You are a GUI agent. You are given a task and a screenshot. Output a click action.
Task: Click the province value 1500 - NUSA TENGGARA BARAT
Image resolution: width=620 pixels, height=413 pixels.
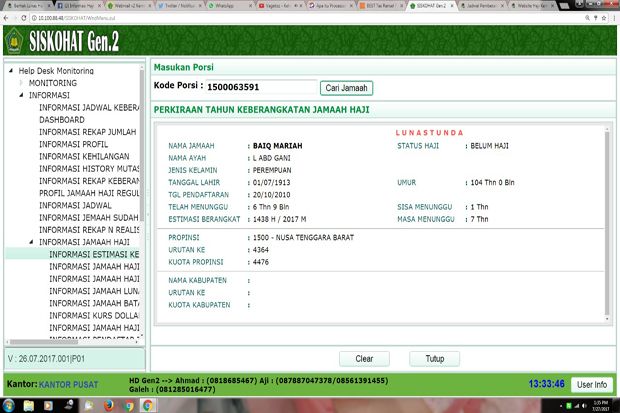(303, 237)
